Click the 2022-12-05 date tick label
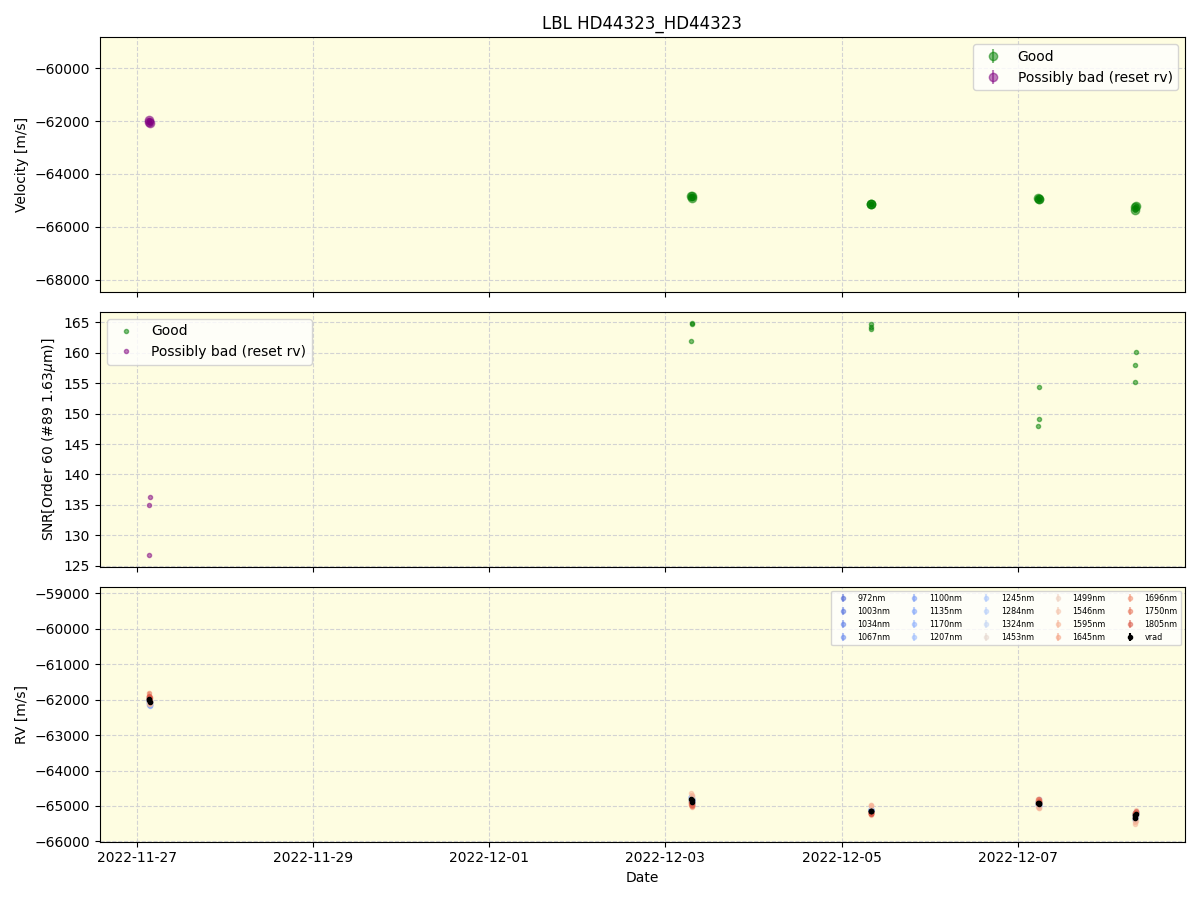This screenshot has height=900, width=1200. pos(842,857)
